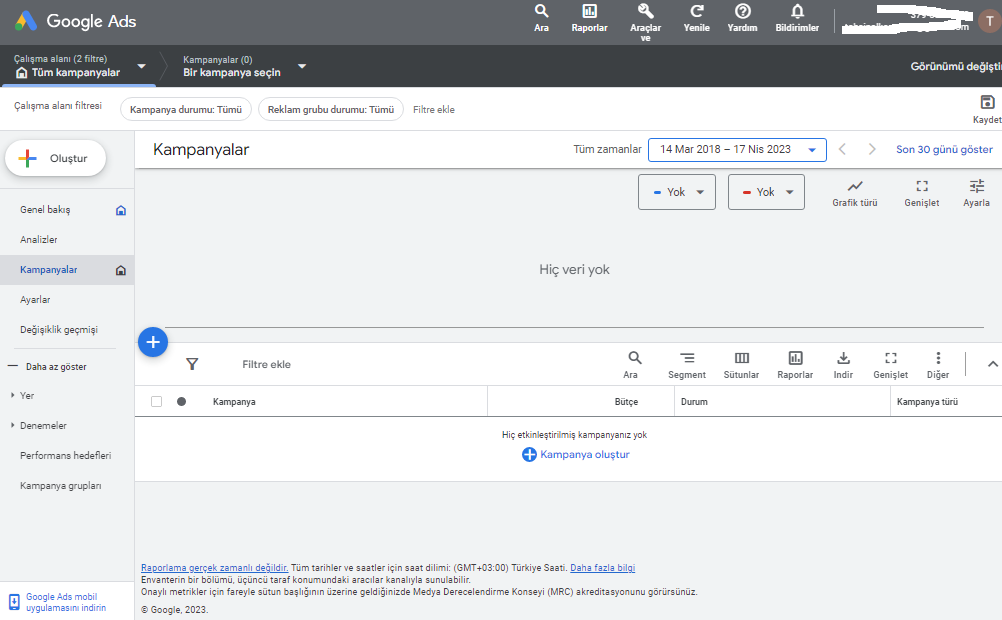Click Google Ads mobil uygulamasını indirin link
Screen dimensions: 1002x620
coord(66,602)
